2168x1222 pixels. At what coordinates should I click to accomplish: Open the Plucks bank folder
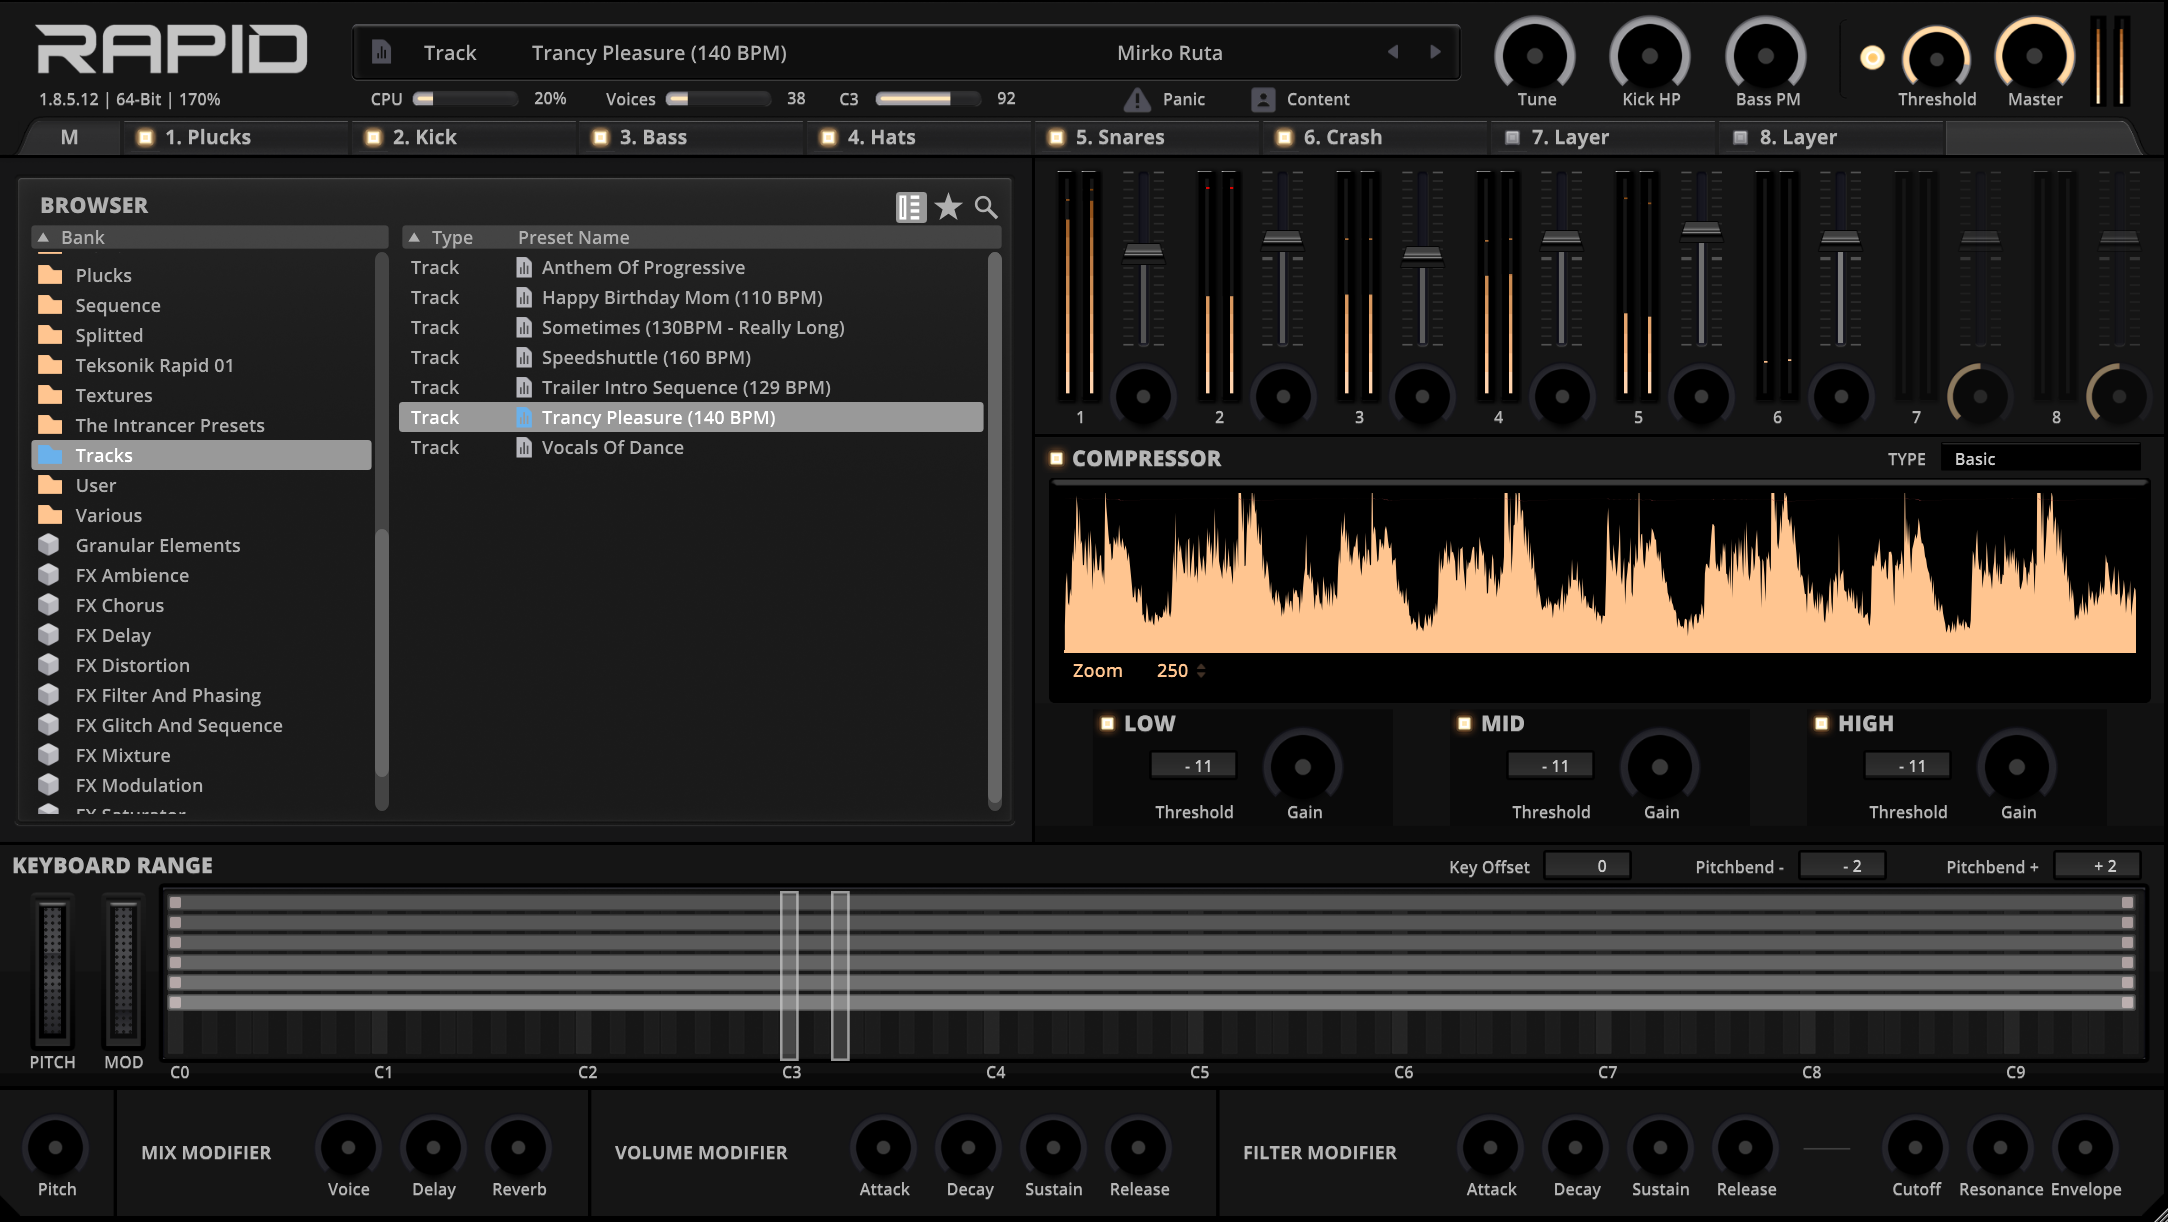tap(50, 275)
